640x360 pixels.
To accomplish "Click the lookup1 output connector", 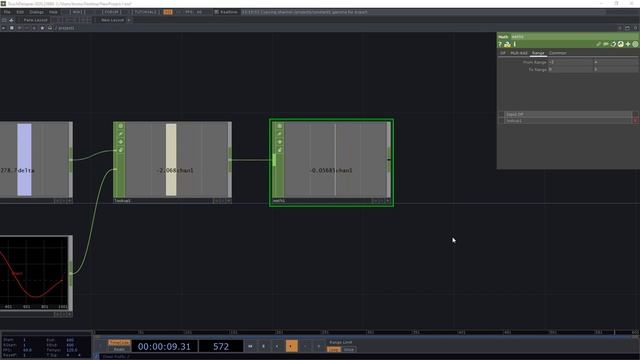I will [230, 160].
